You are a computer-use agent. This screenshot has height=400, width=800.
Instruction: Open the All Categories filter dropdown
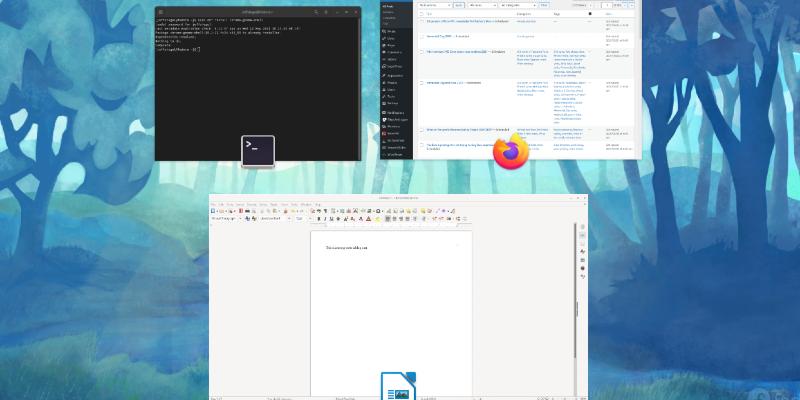point(518,5)
